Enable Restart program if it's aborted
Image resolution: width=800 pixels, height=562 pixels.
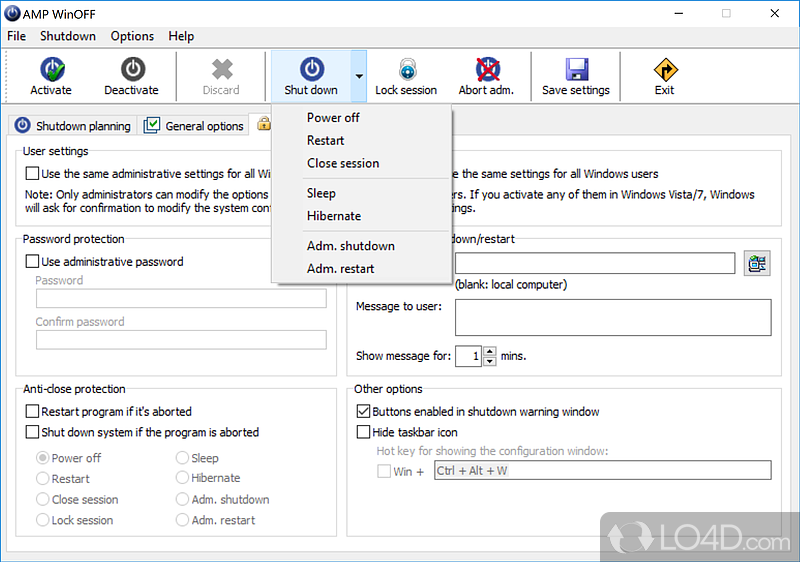pos(32,411)
